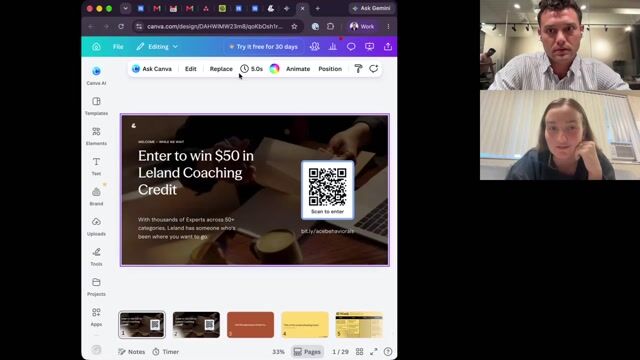Click the Replace button

click(x=221, y=69)
